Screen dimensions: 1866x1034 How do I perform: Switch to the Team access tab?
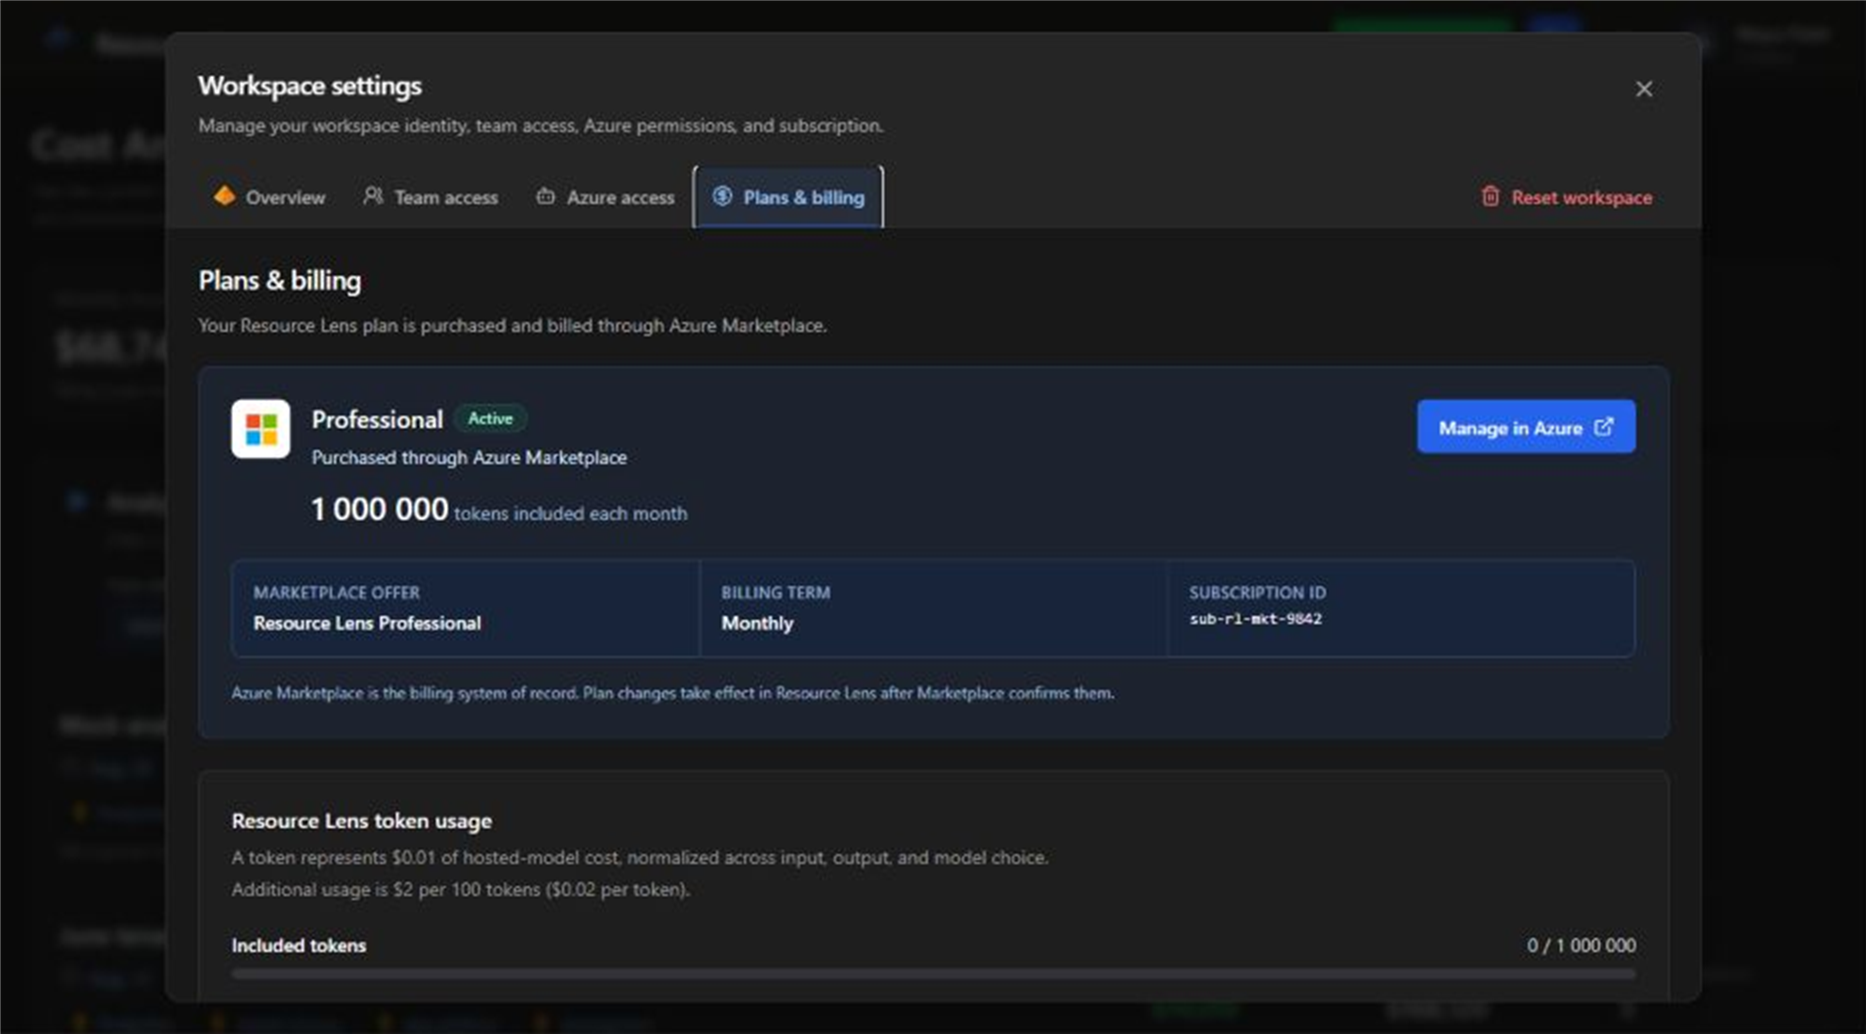(x=431, y=197)
